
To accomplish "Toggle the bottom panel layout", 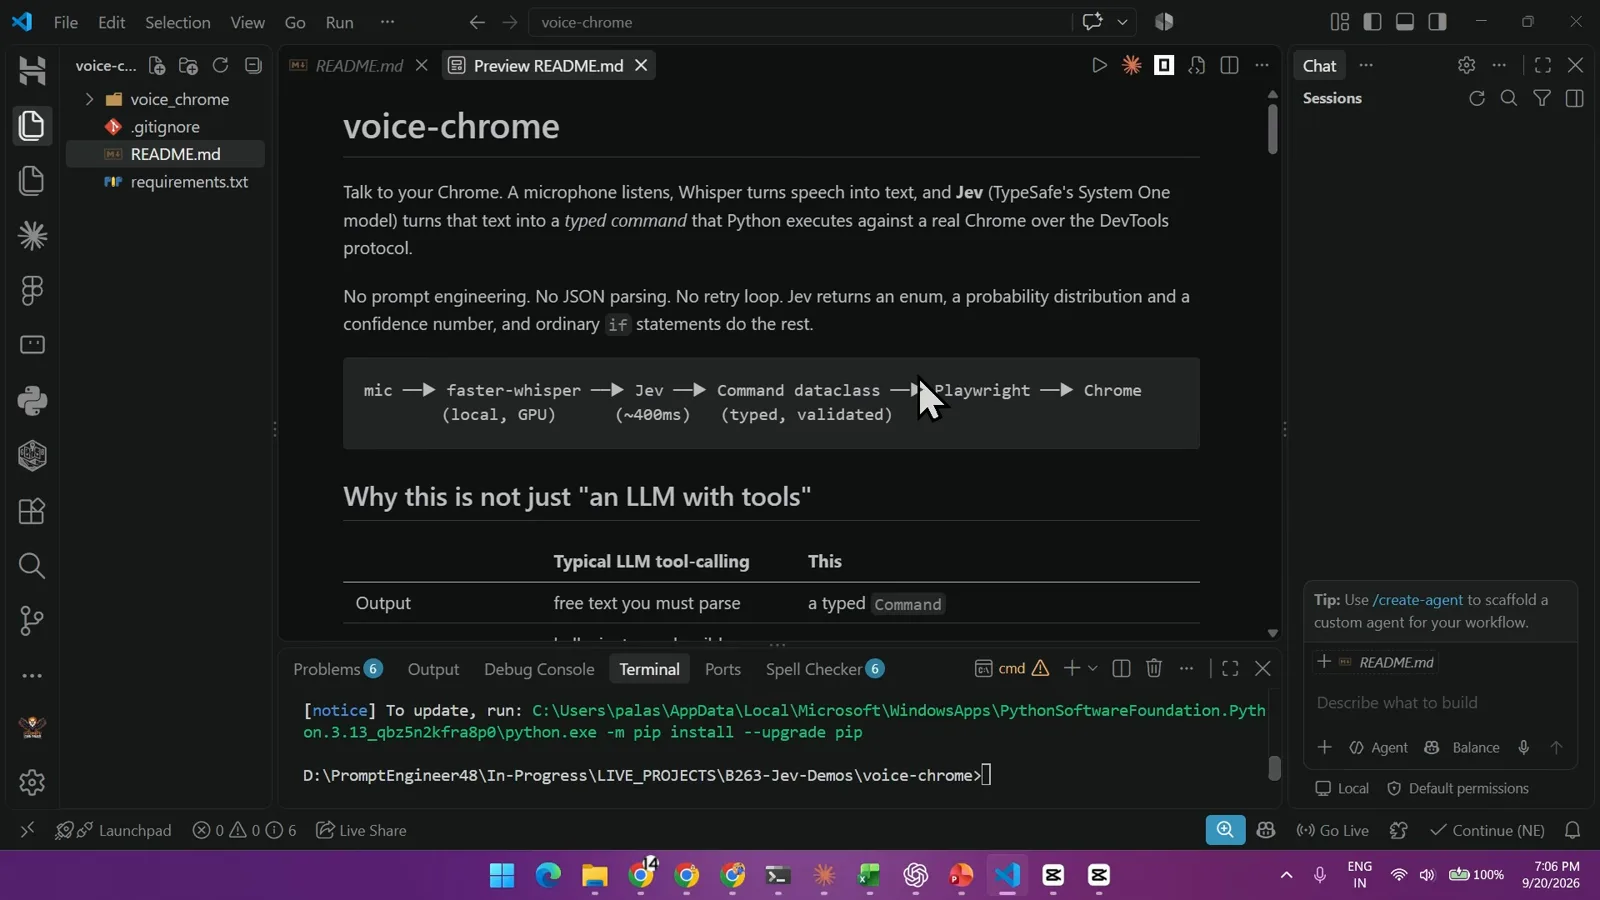I will tap(1405, 22).
